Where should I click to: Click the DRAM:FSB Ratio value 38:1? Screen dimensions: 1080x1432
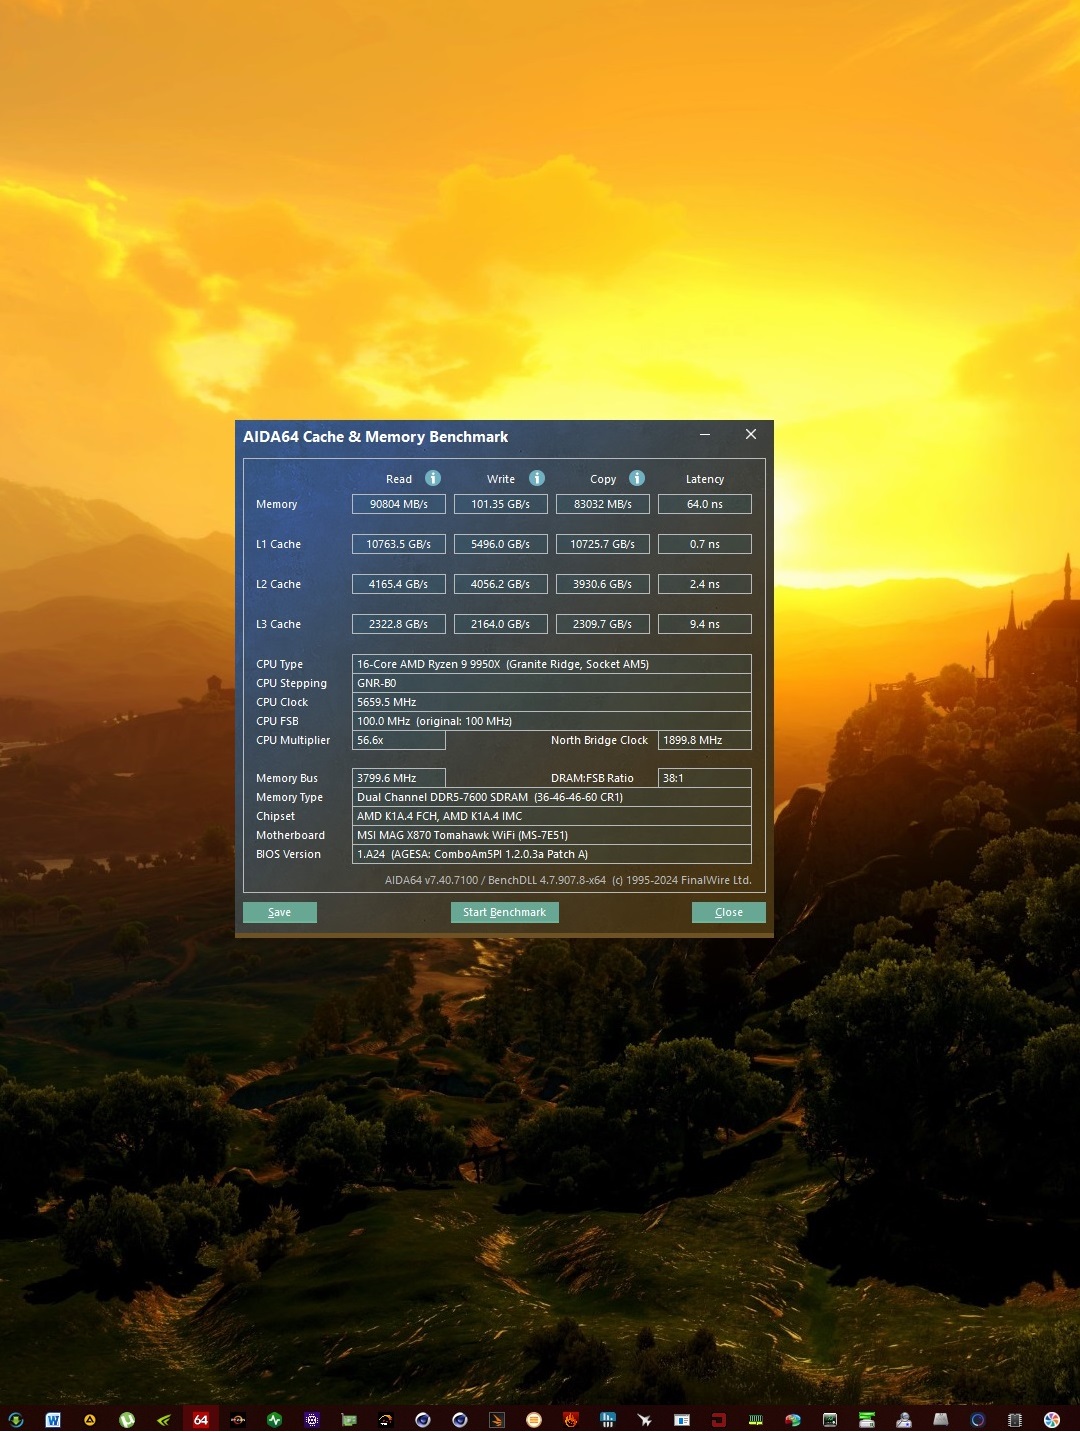tap(705, 778)
